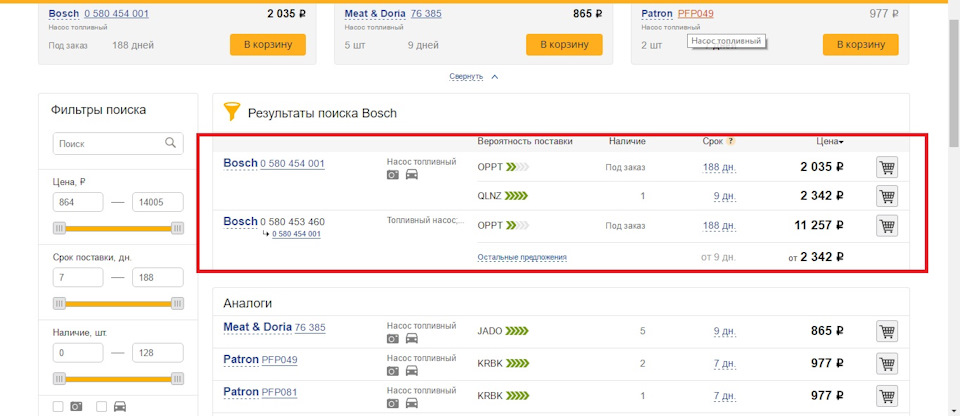
Task: Sort results by Цена column
Action: pyautogui.click(x=830, y=142)
